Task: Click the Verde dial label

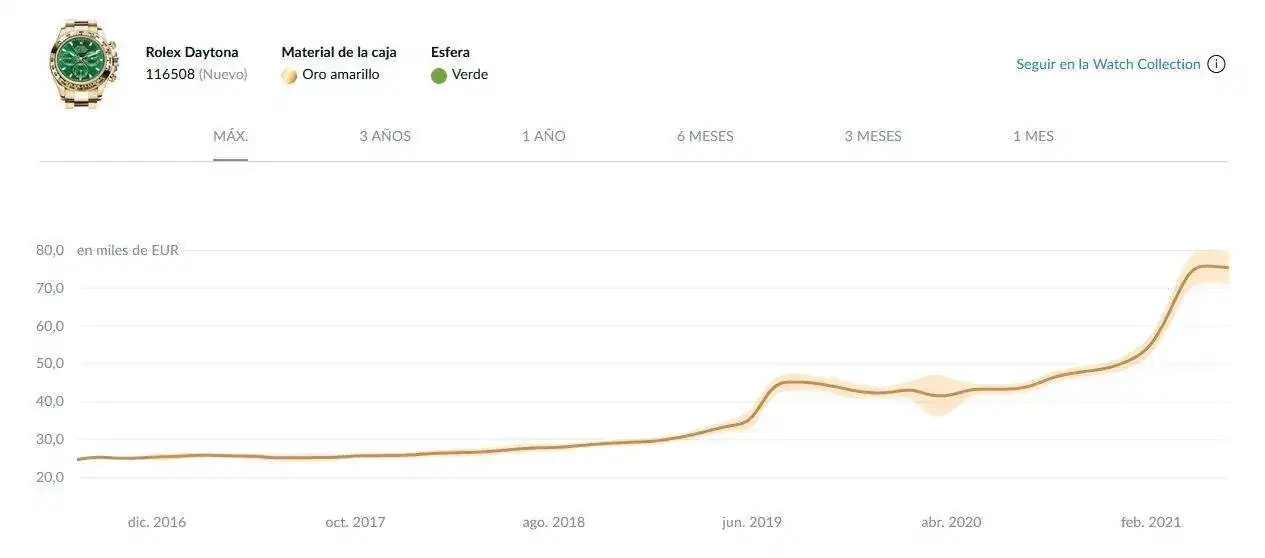Action: (x=470, y=74)
